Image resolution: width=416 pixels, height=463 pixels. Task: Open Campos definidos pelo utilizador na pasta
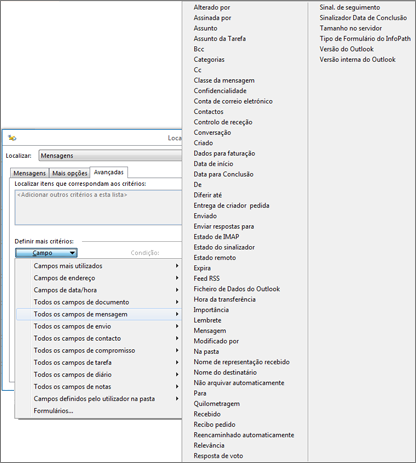tap(99, 399)
